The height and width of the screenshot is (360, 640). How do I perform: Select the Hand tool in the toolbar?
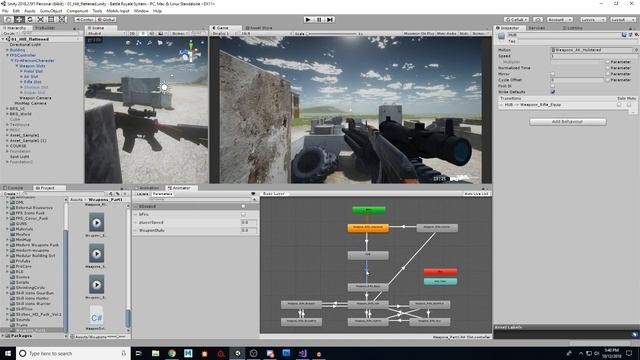[8, 19]
